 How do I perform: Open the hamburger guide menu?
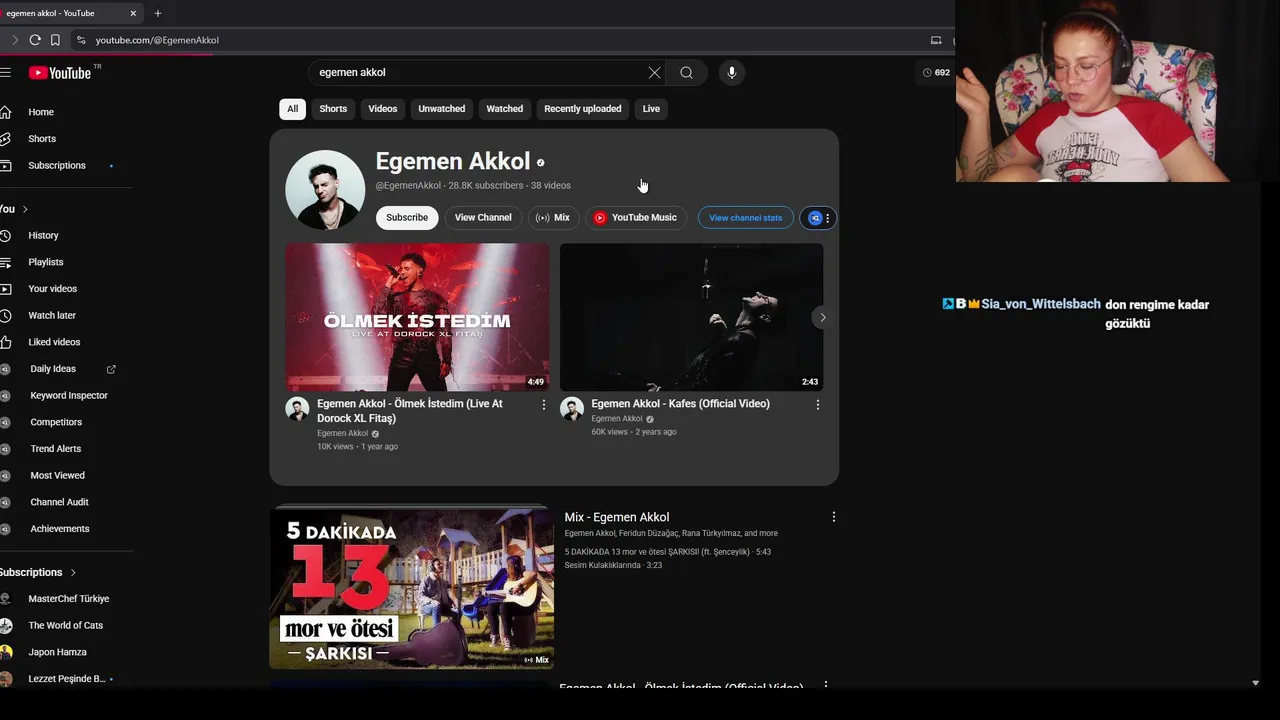(5, 72)
